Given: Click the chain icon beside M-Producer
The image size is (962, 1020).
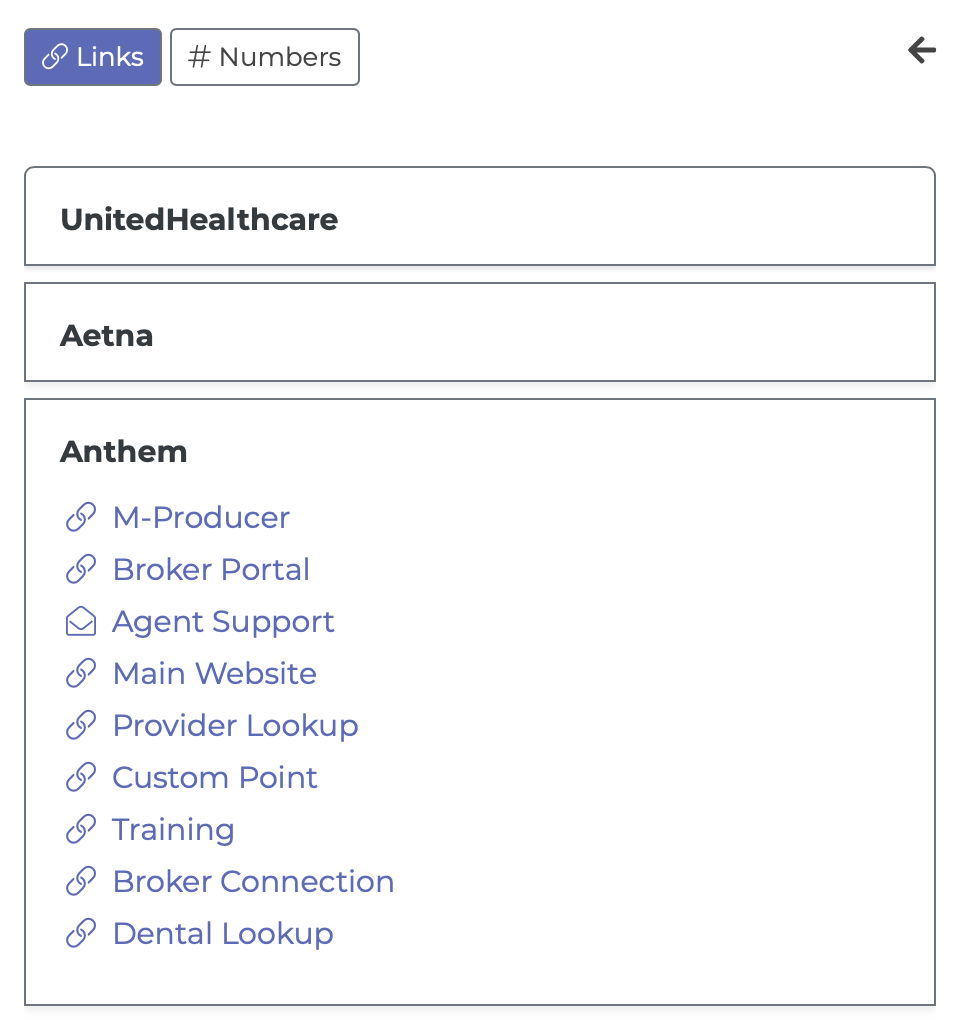Looking at the screenshot, I should (81, 517).
